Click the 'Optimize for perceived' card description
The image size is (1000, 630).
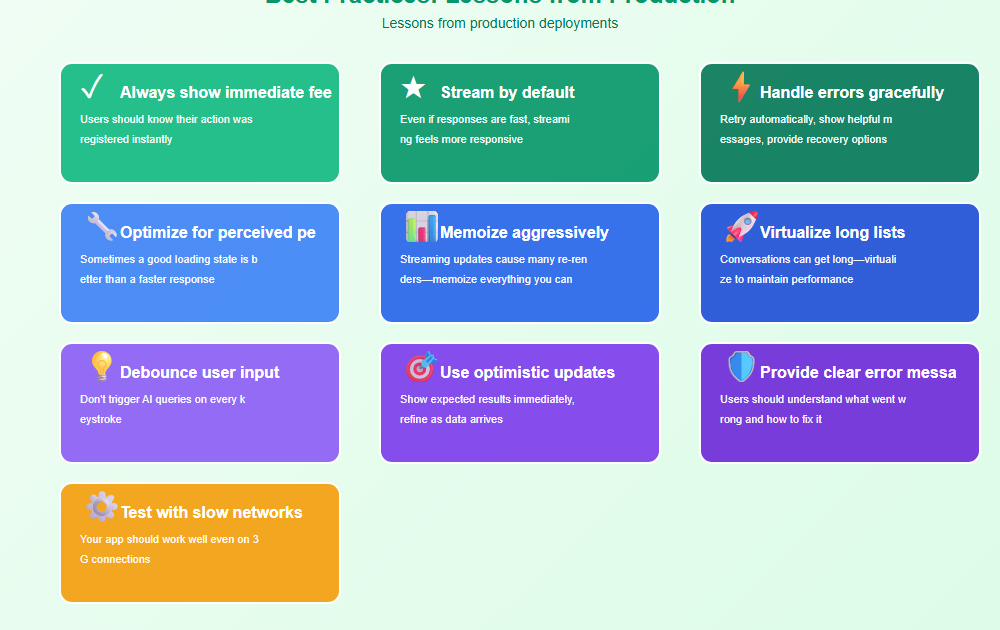(x=168, y=269)
